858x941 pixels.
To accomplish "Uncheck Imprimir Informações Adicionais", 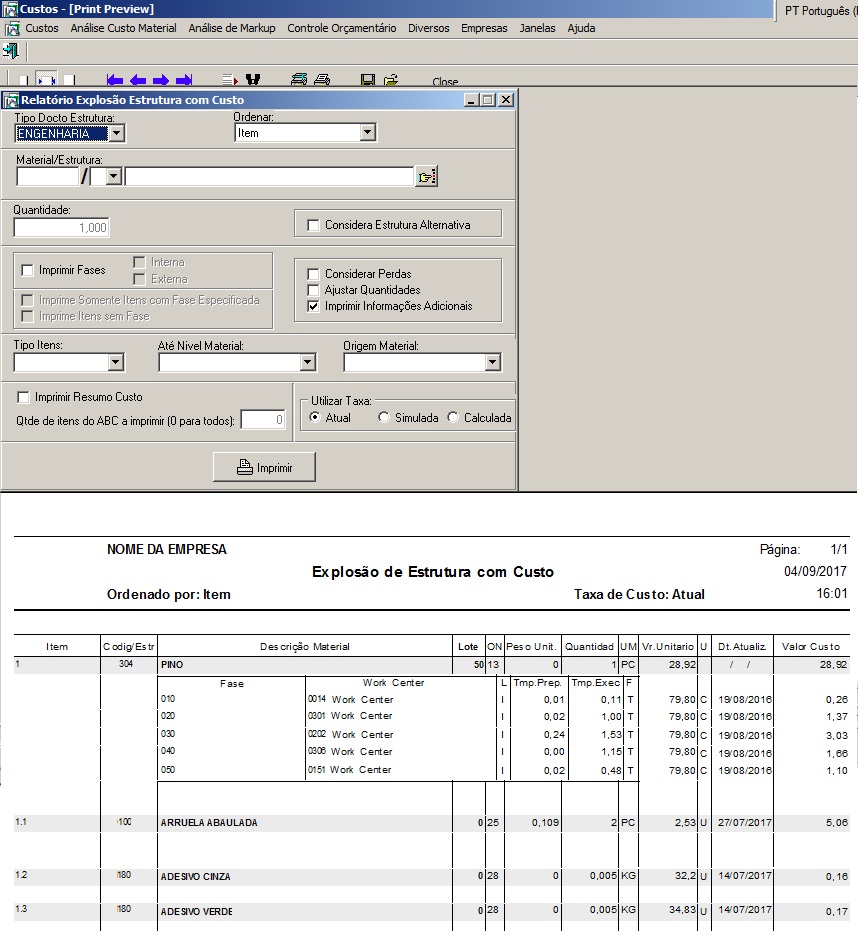I will 314,306.
